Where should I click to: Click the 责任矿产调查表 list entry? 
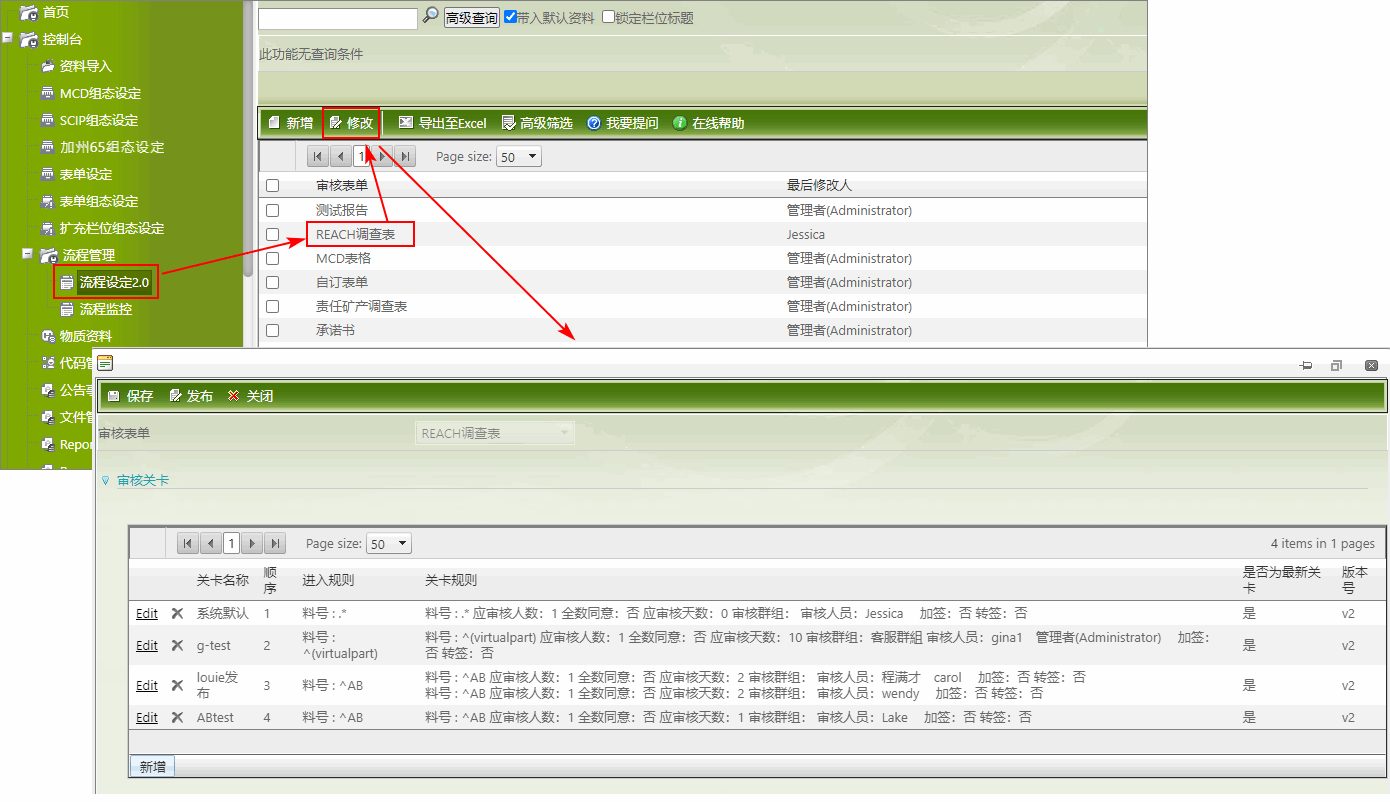point(362,307)
